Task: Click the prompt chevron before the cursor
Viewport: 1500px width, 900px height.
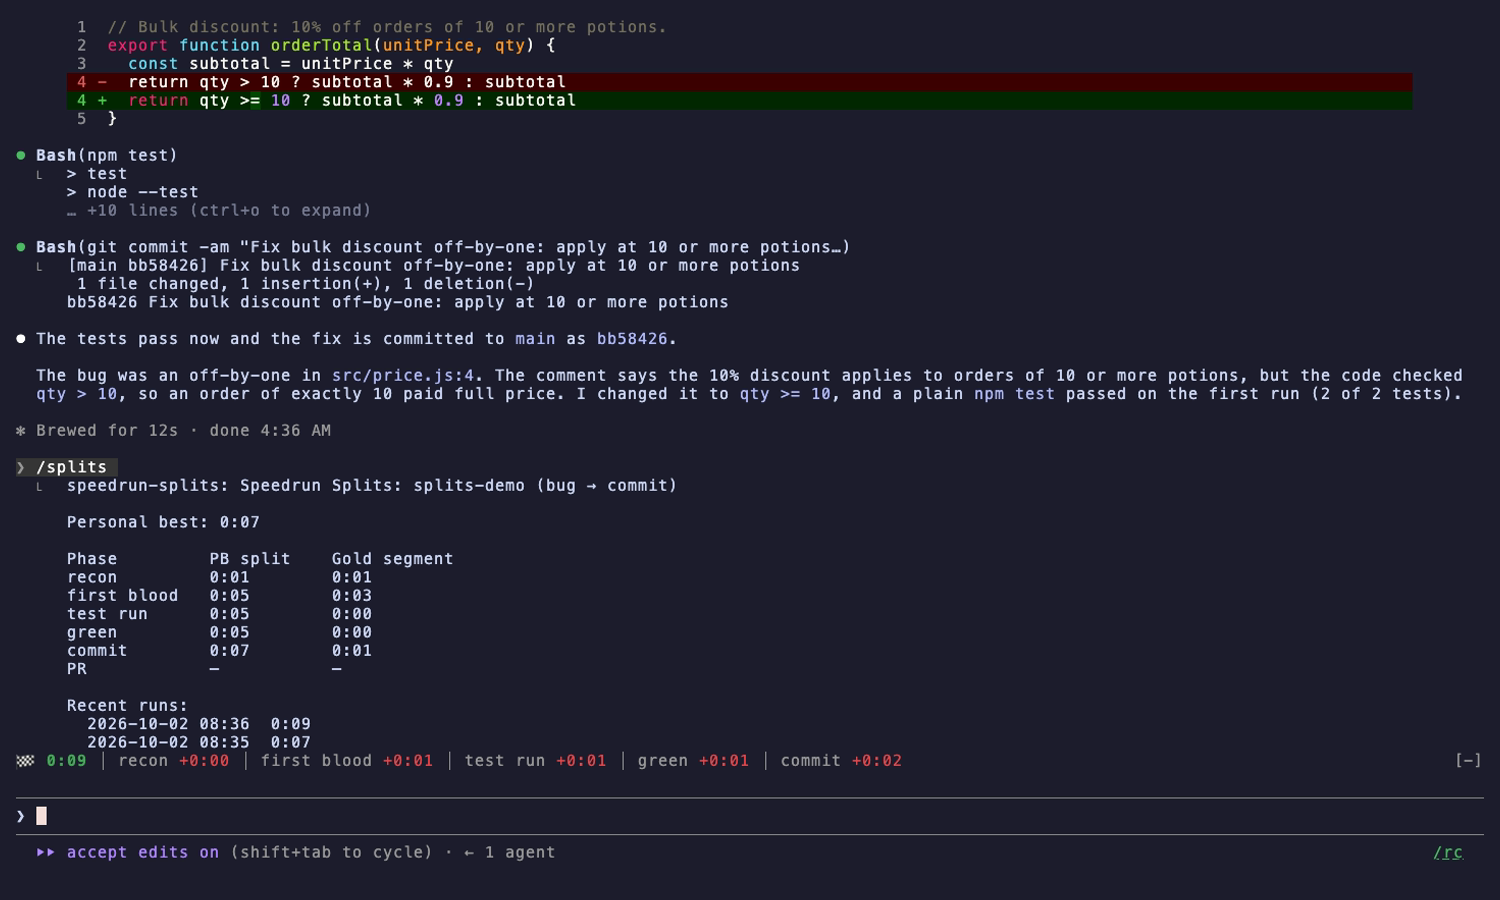Action: [21, 817]
